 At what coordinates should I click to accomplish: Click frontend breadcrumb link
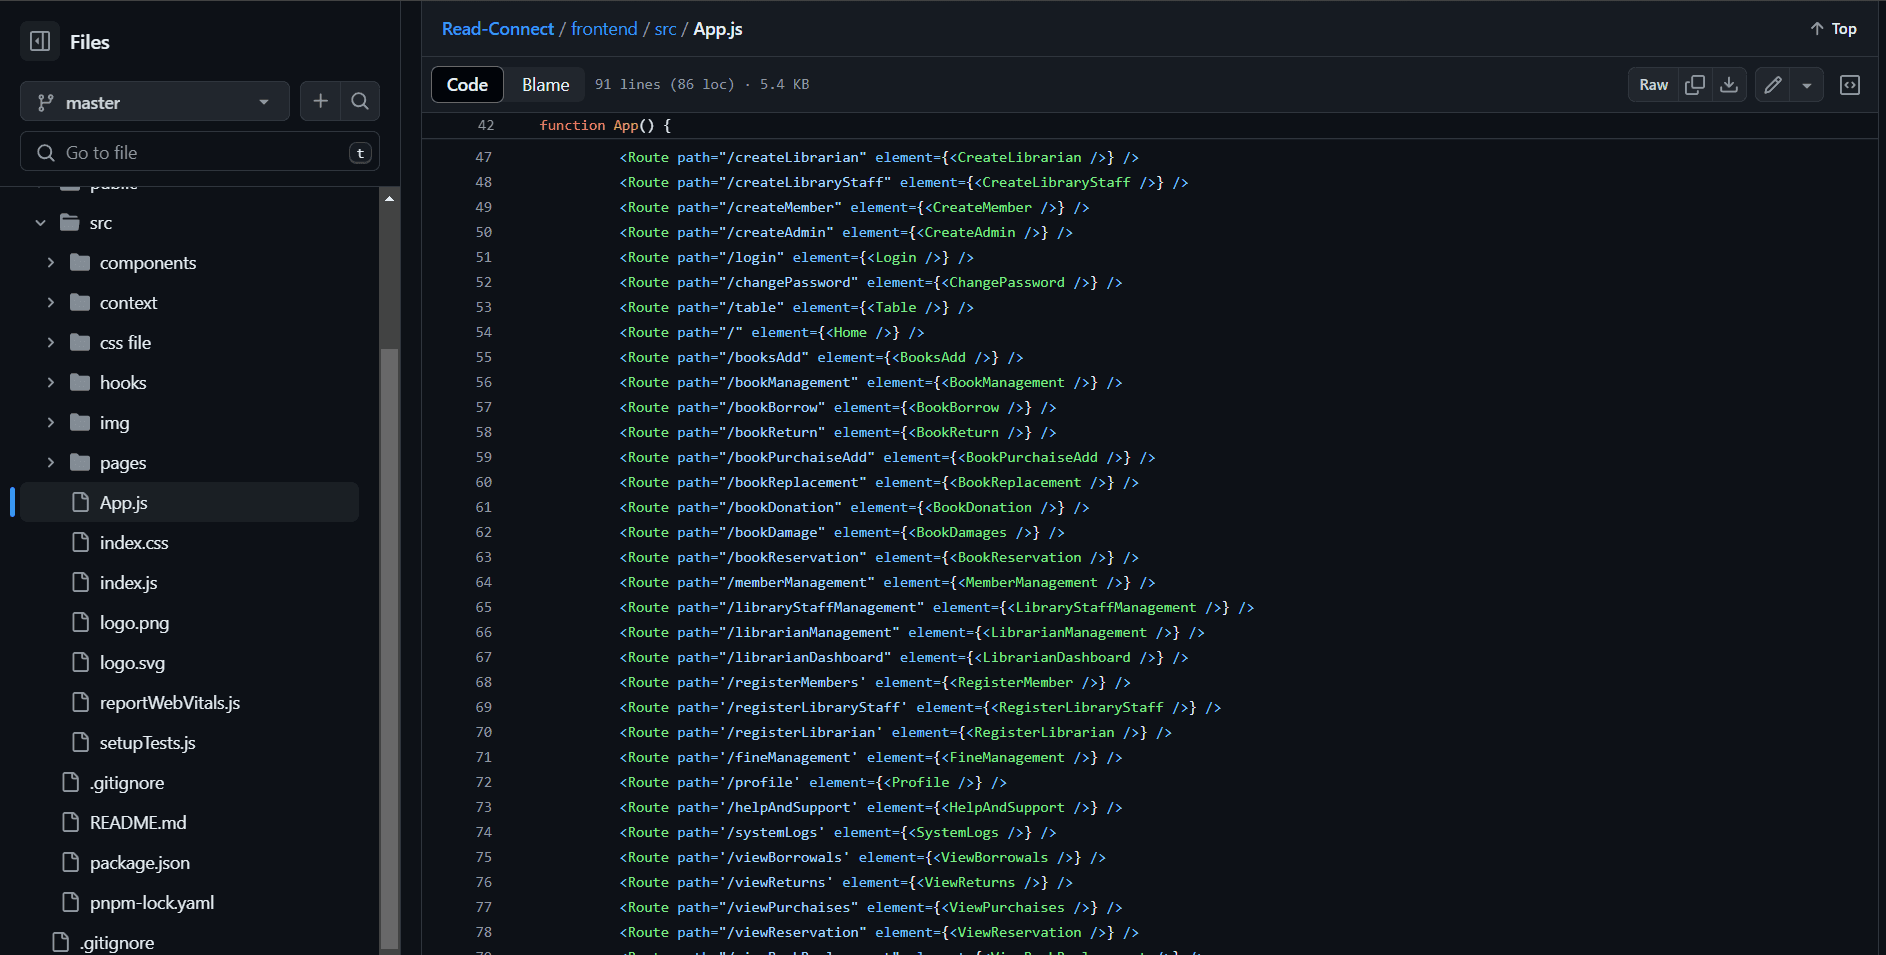(x=604, y=29)
